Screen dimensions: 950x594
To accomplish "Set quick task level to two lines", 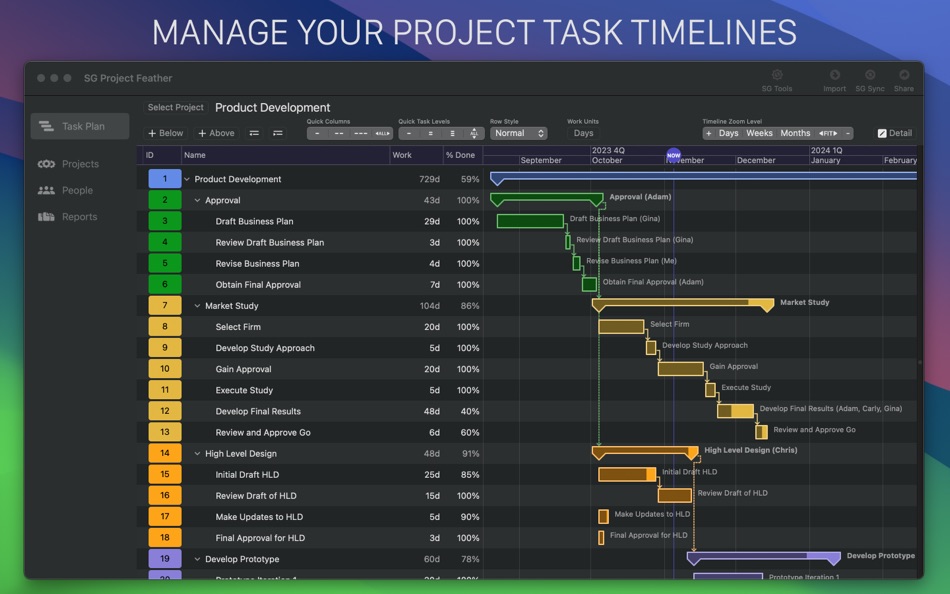I will [431, 133].
